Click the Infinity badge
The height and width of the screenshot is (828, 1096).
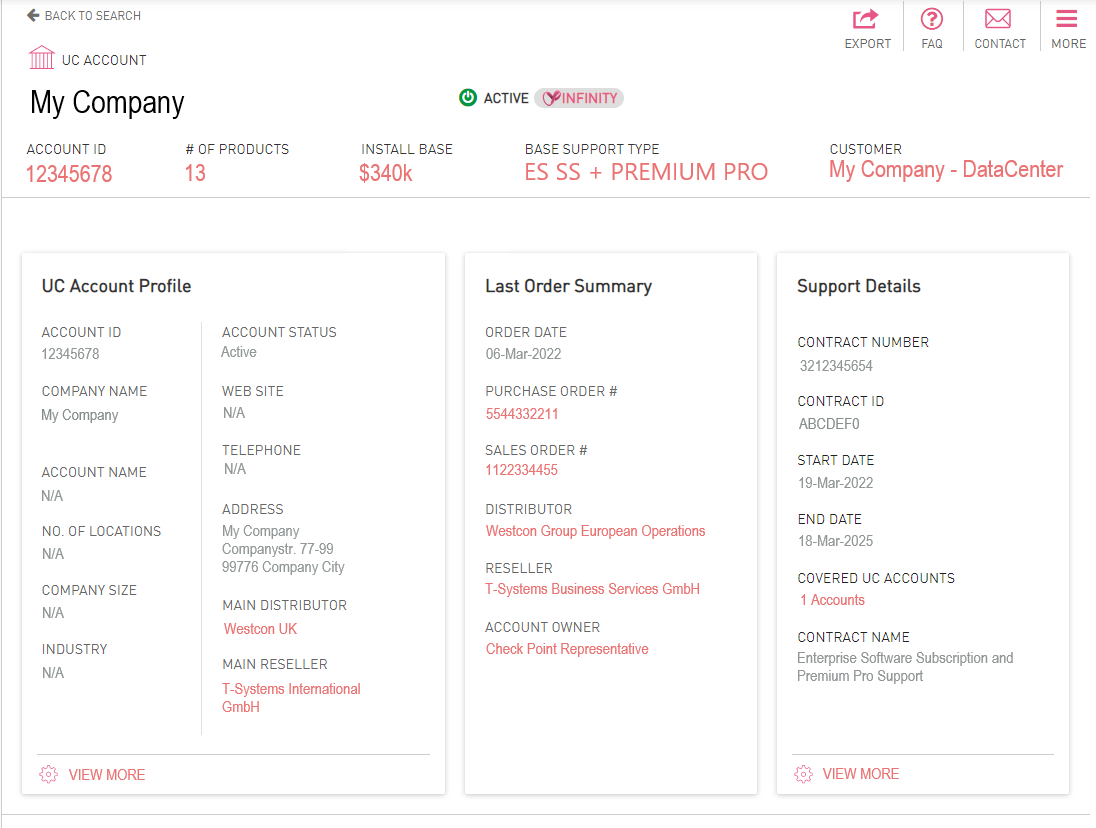tap(579, 98)
